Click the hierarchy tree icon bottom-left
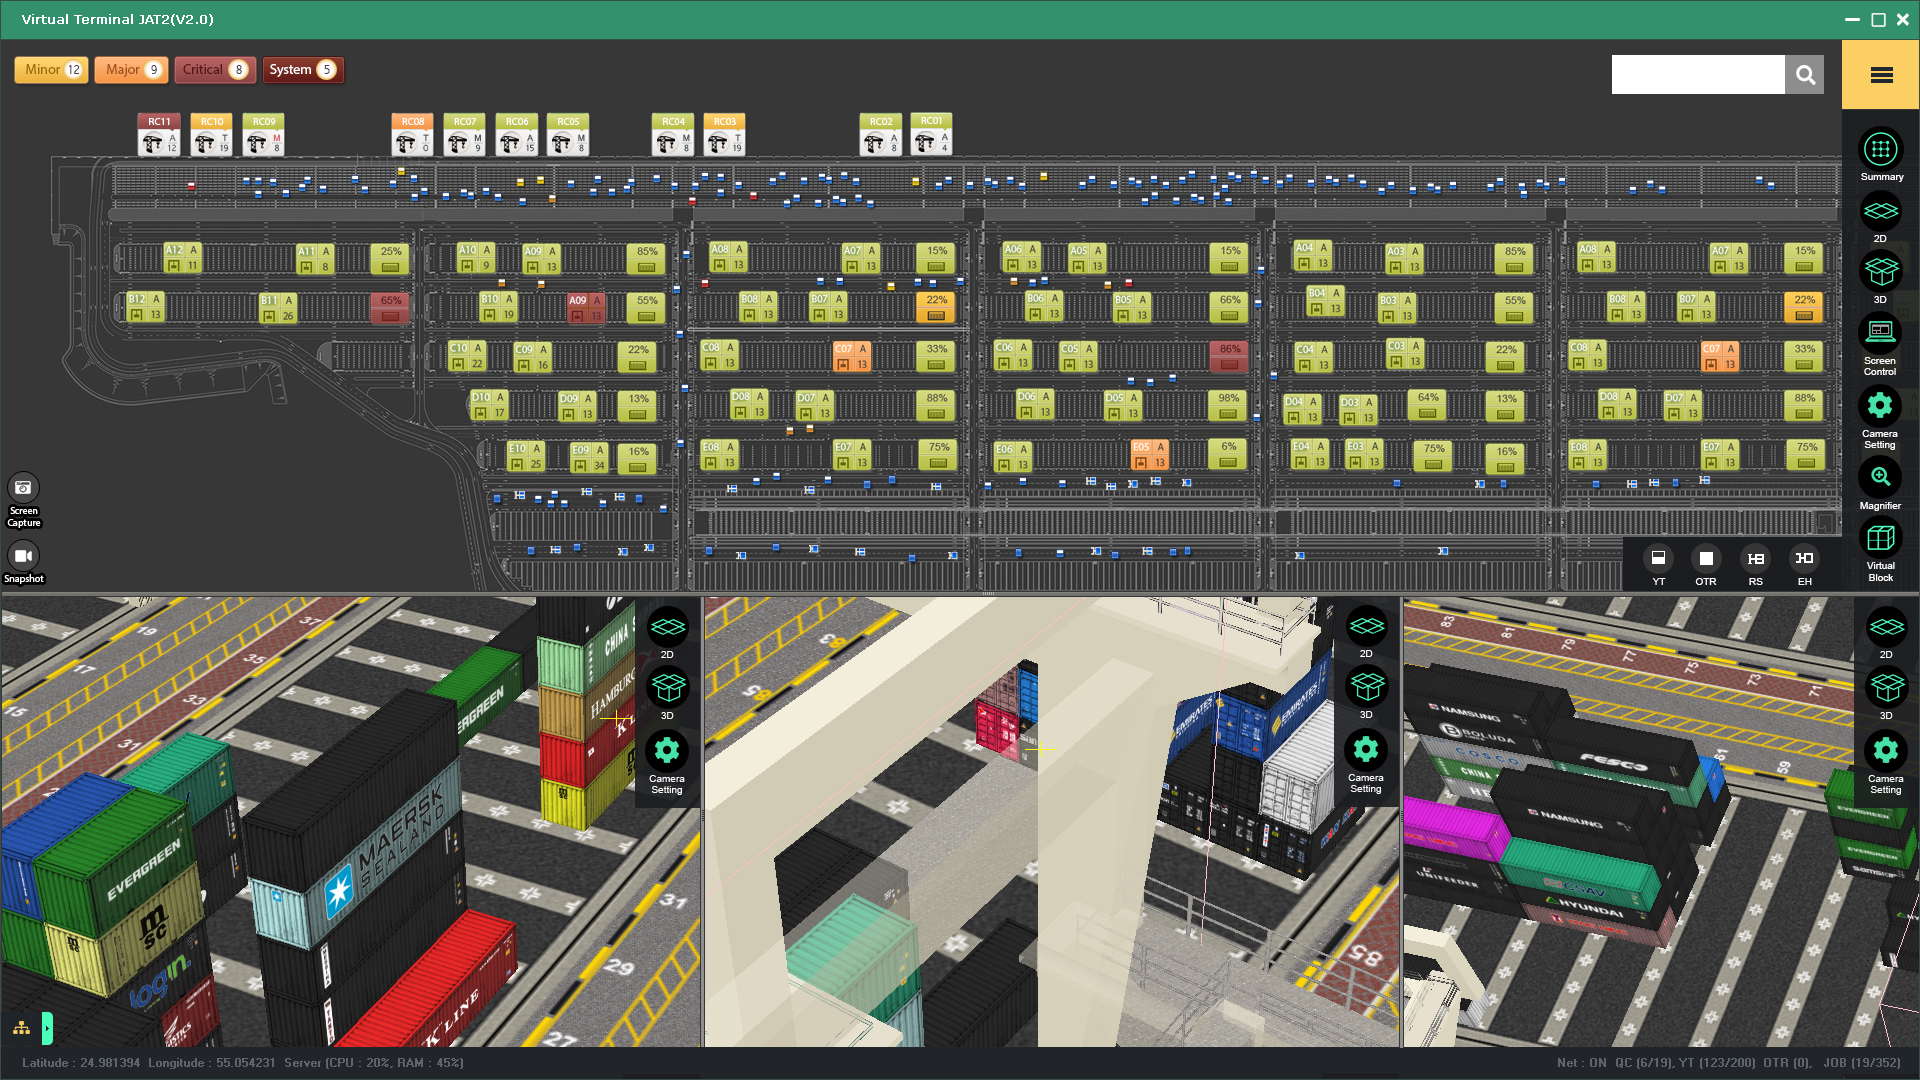1920x1080 pixels. tap(21, 1028)
